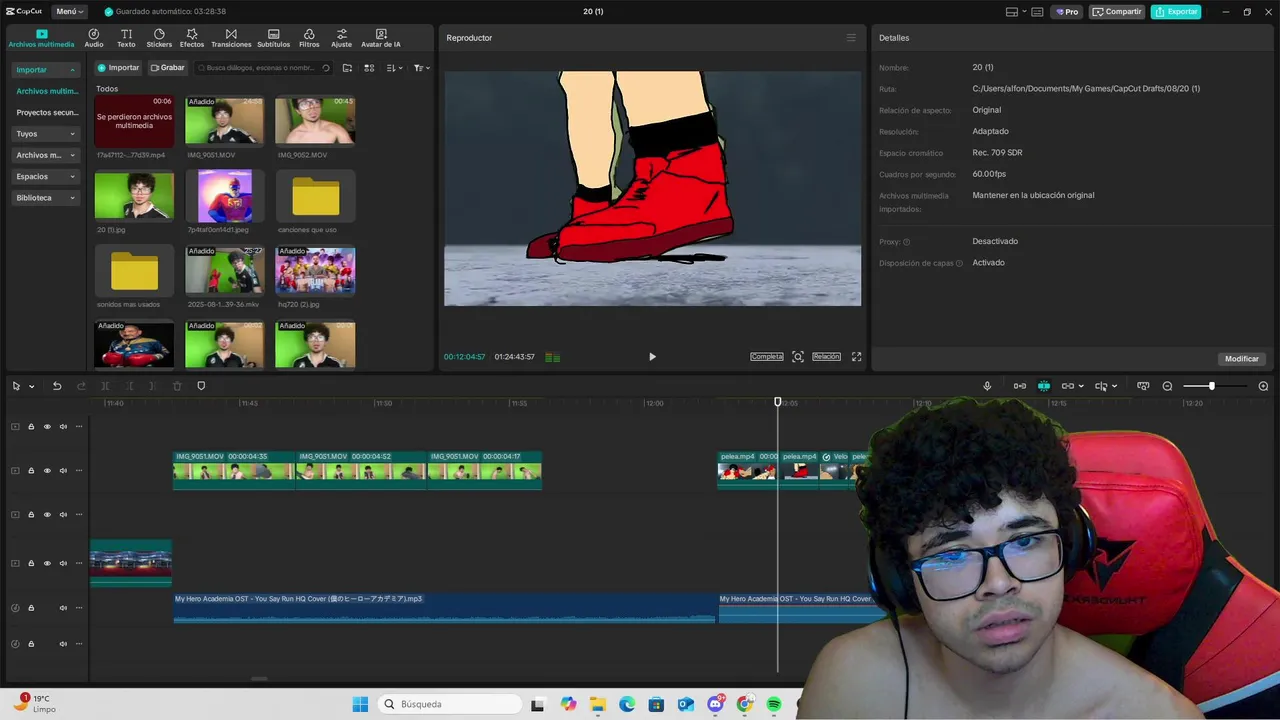This screenshot has width=1280, height=720.
Task: Click the marker shield icon
Action: [x=201, y=386]
